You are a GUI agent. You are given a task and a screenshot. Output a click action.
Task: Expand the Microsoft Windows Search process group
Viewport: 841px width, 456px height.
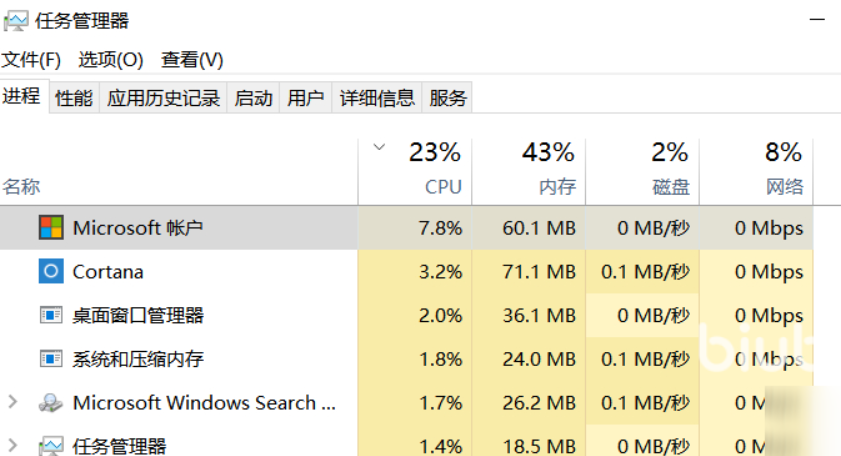click(13, 402)
